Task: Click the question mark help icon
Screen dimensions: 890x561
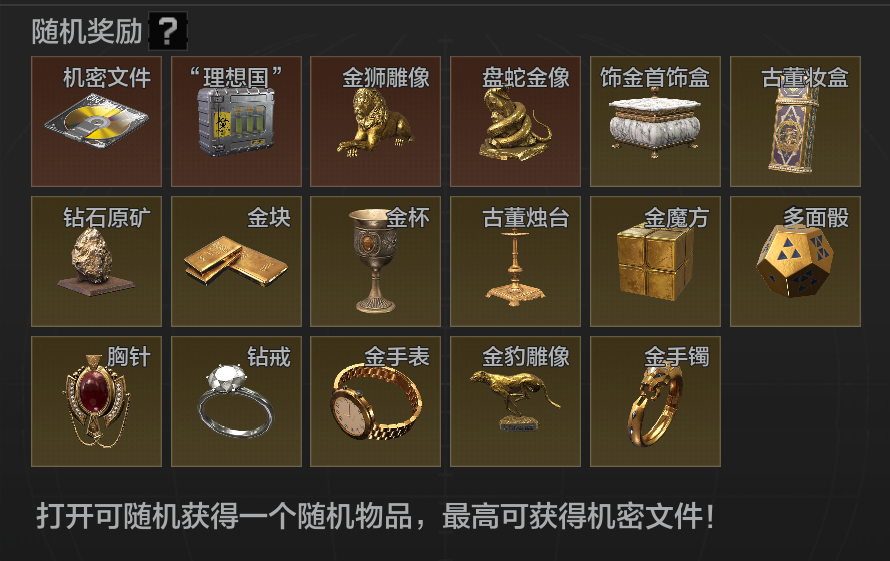Action: tap(167, 31)
